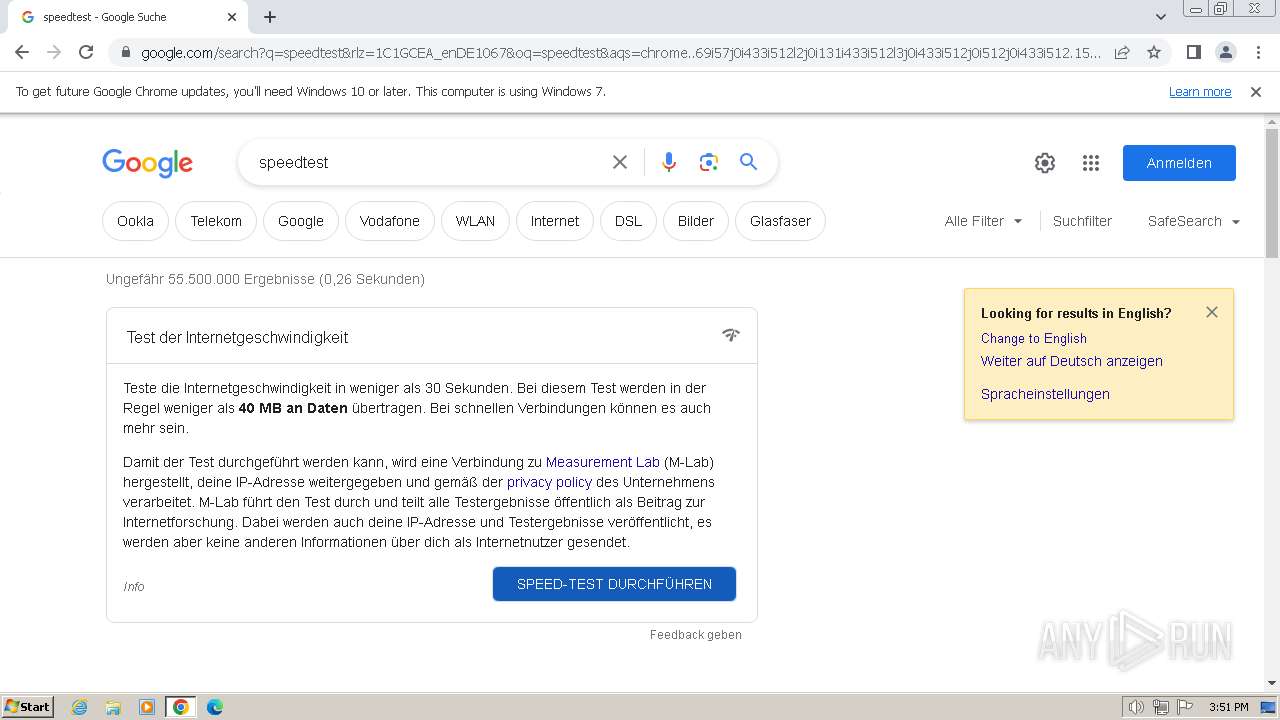Select the Telekom filter chip
The image size is (1280, 720).
pos(216,221)
